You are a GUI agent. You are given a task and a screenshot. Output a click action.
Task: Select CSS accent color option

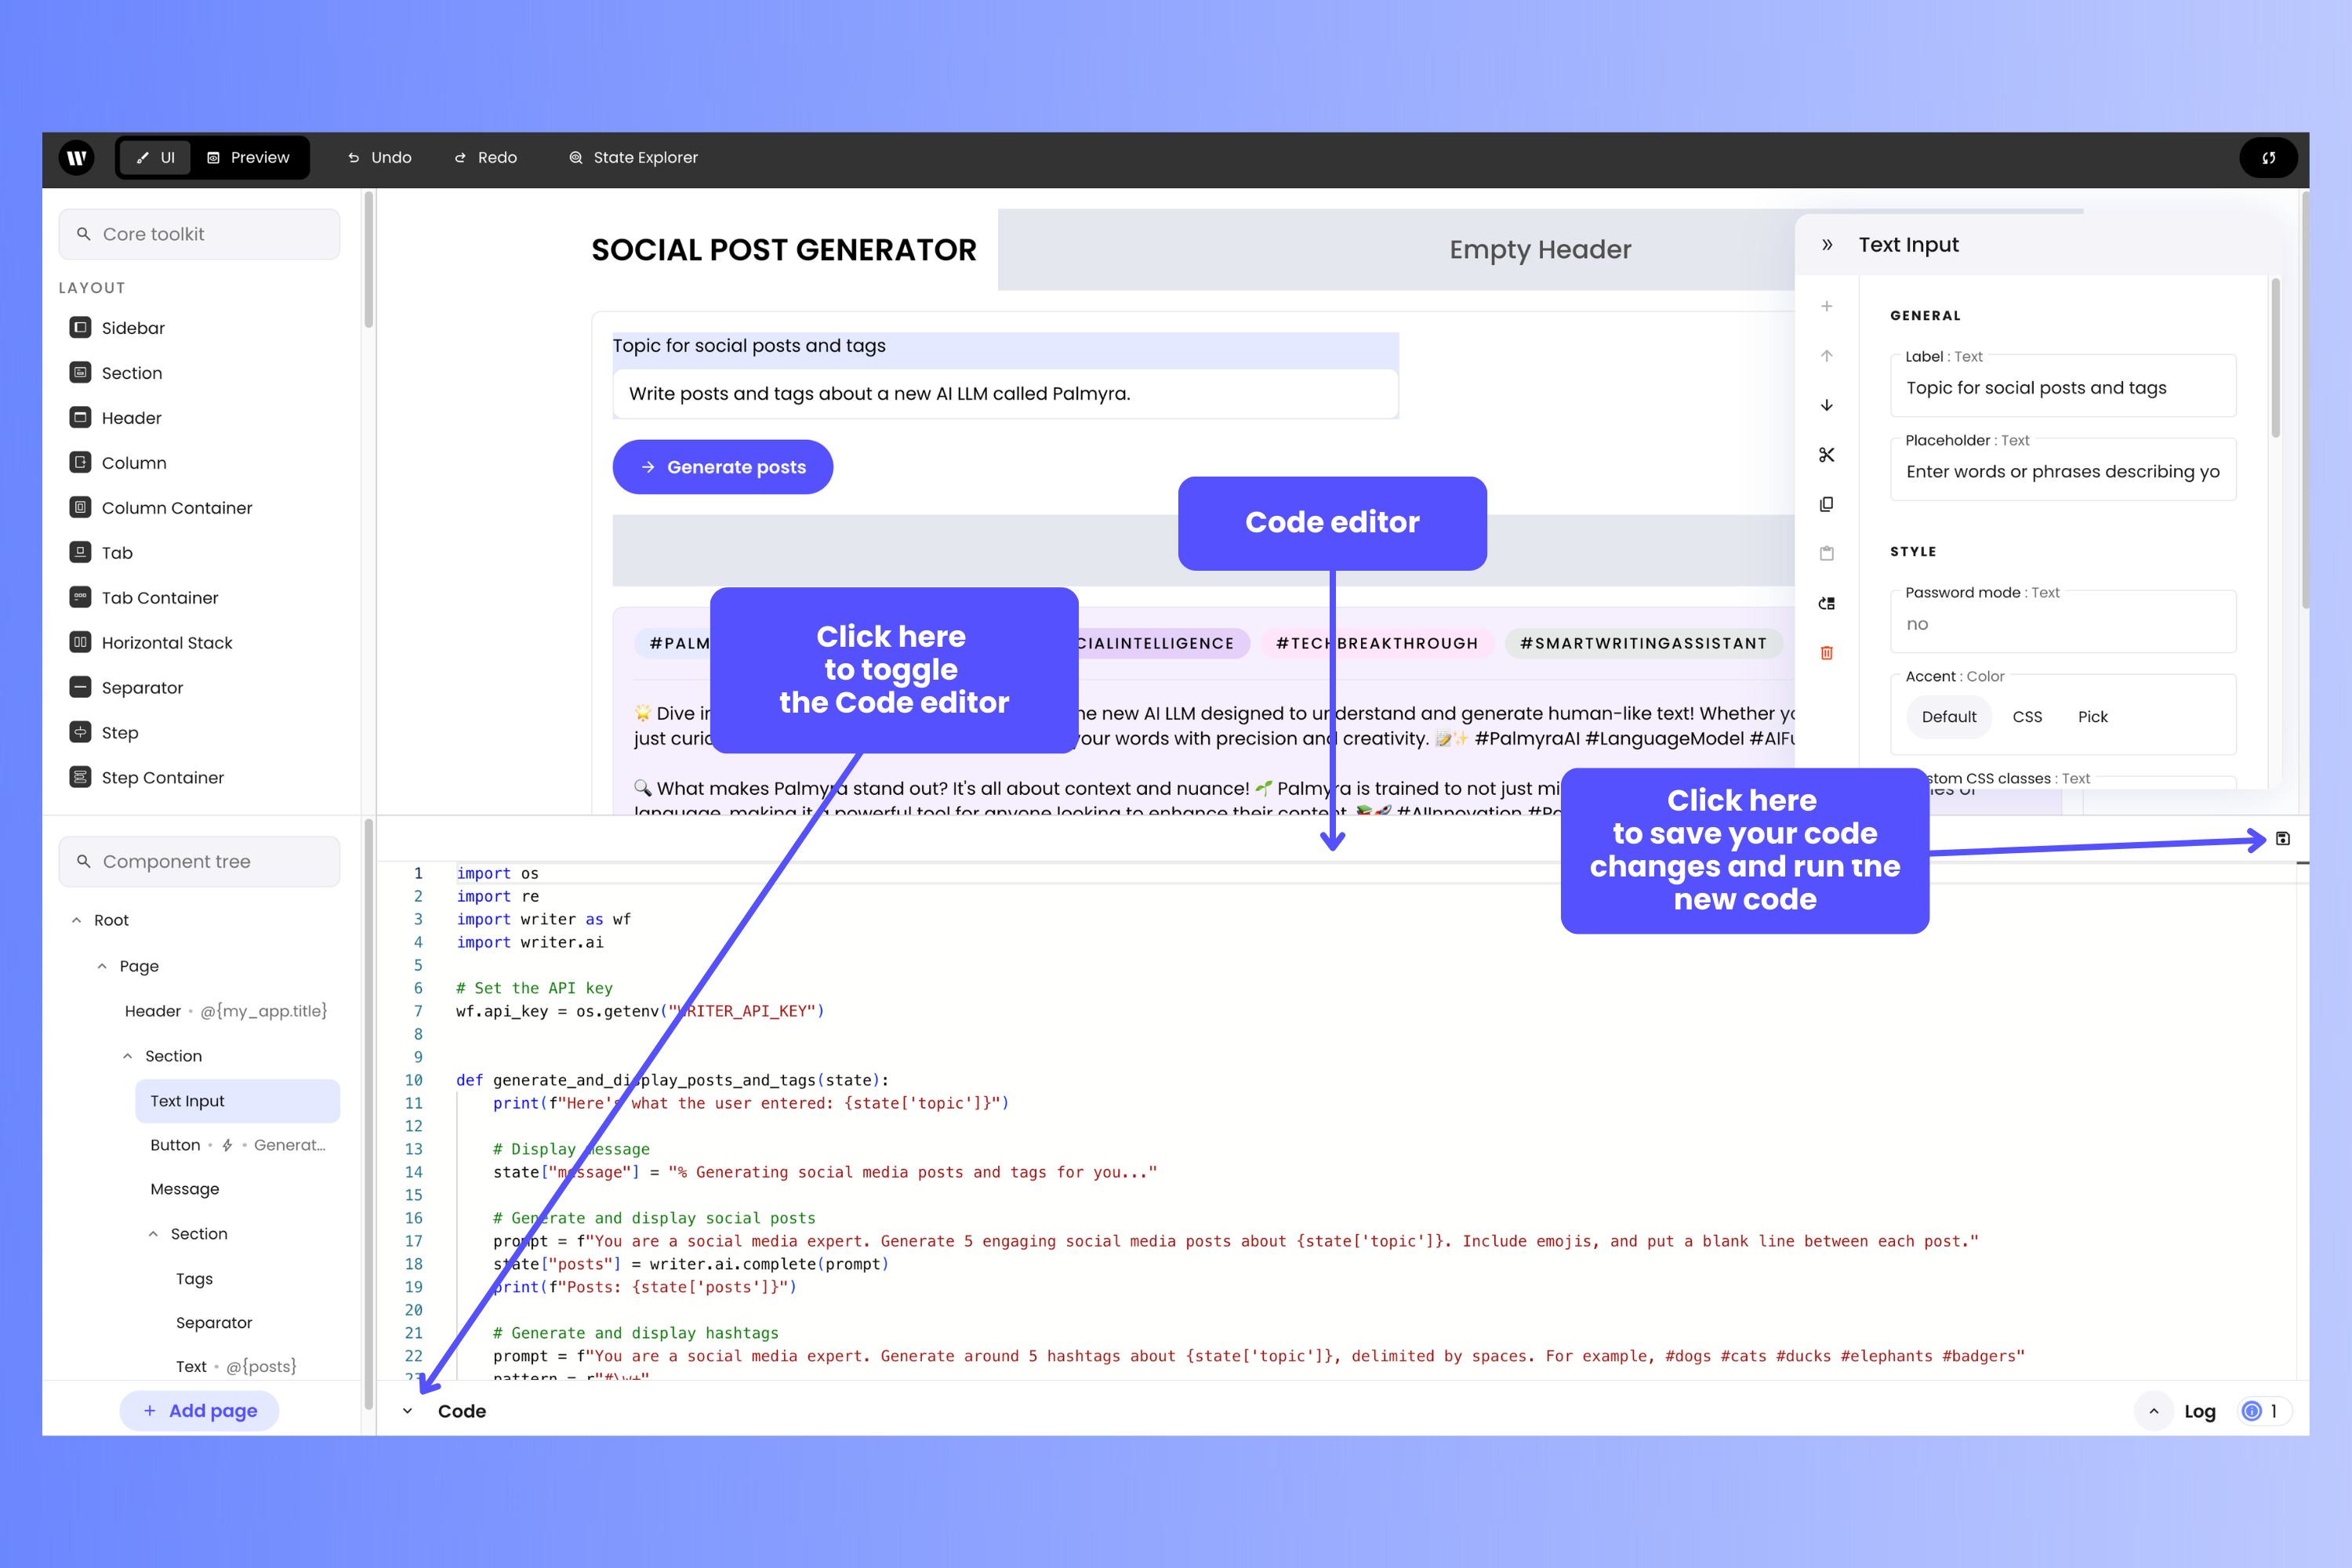pos(2027,717)
